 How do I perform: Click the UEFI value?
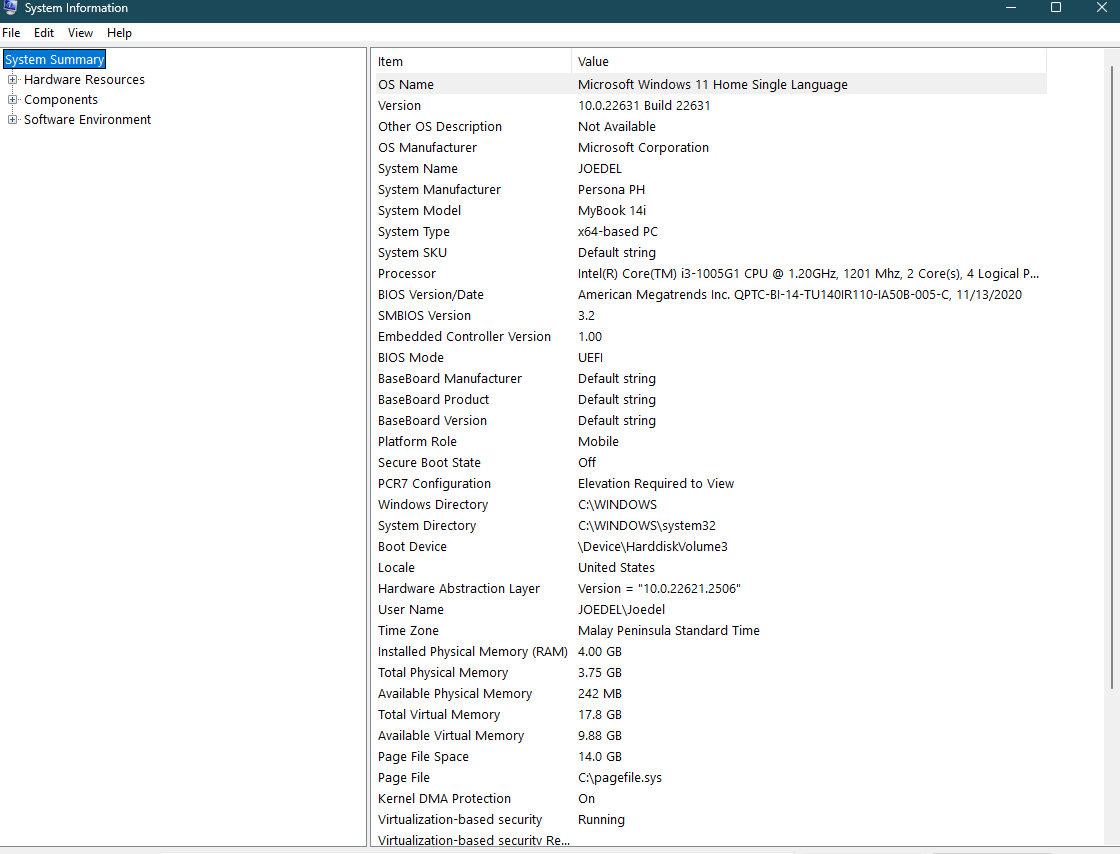(590, 357)
